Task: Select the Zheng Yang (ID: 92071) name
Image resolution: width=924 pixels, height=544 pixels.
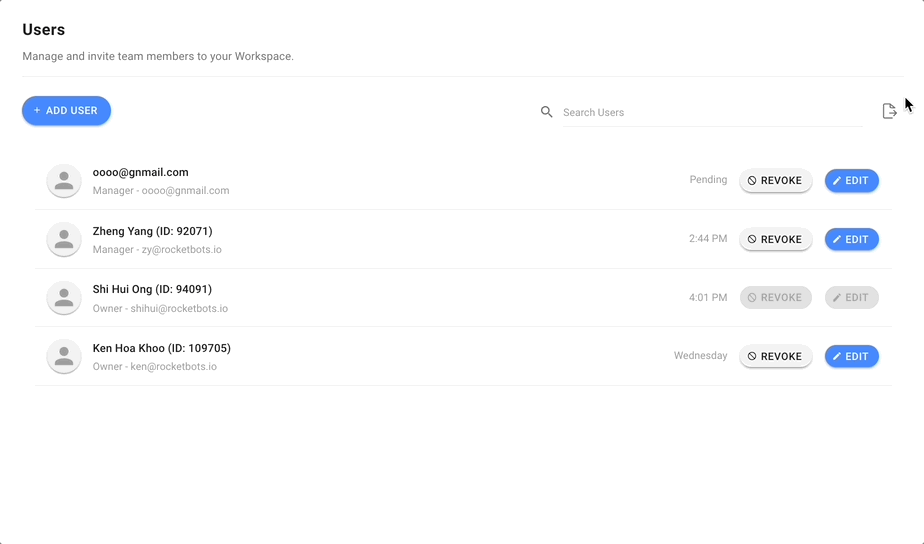Action: pos(153,231)
